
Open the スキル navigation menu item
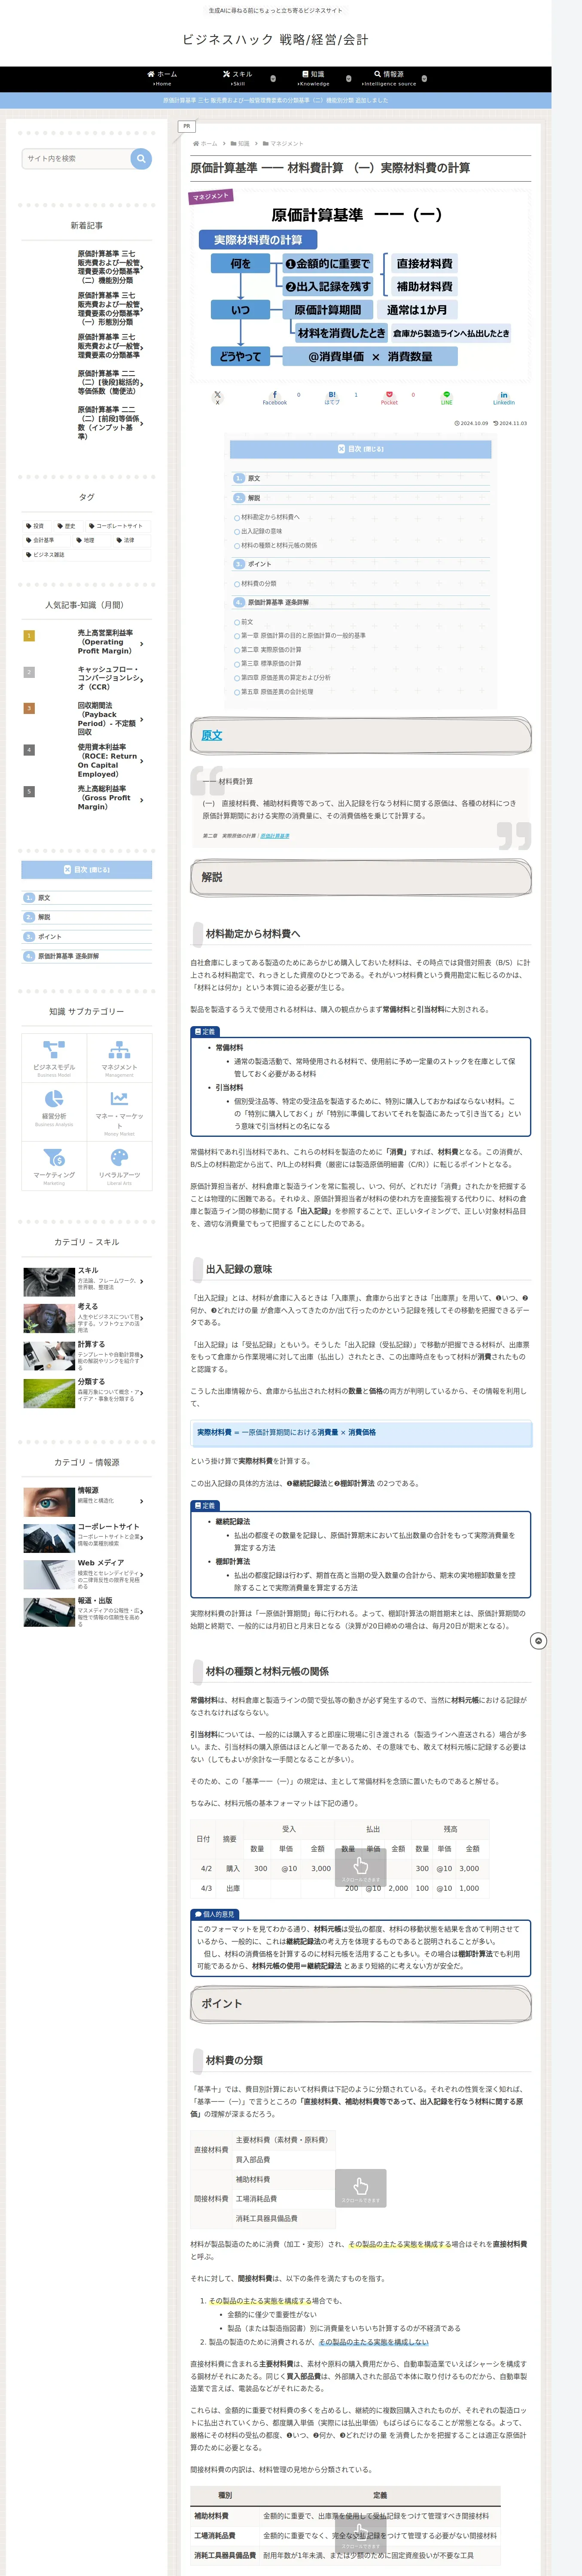(x=238, y=79)
